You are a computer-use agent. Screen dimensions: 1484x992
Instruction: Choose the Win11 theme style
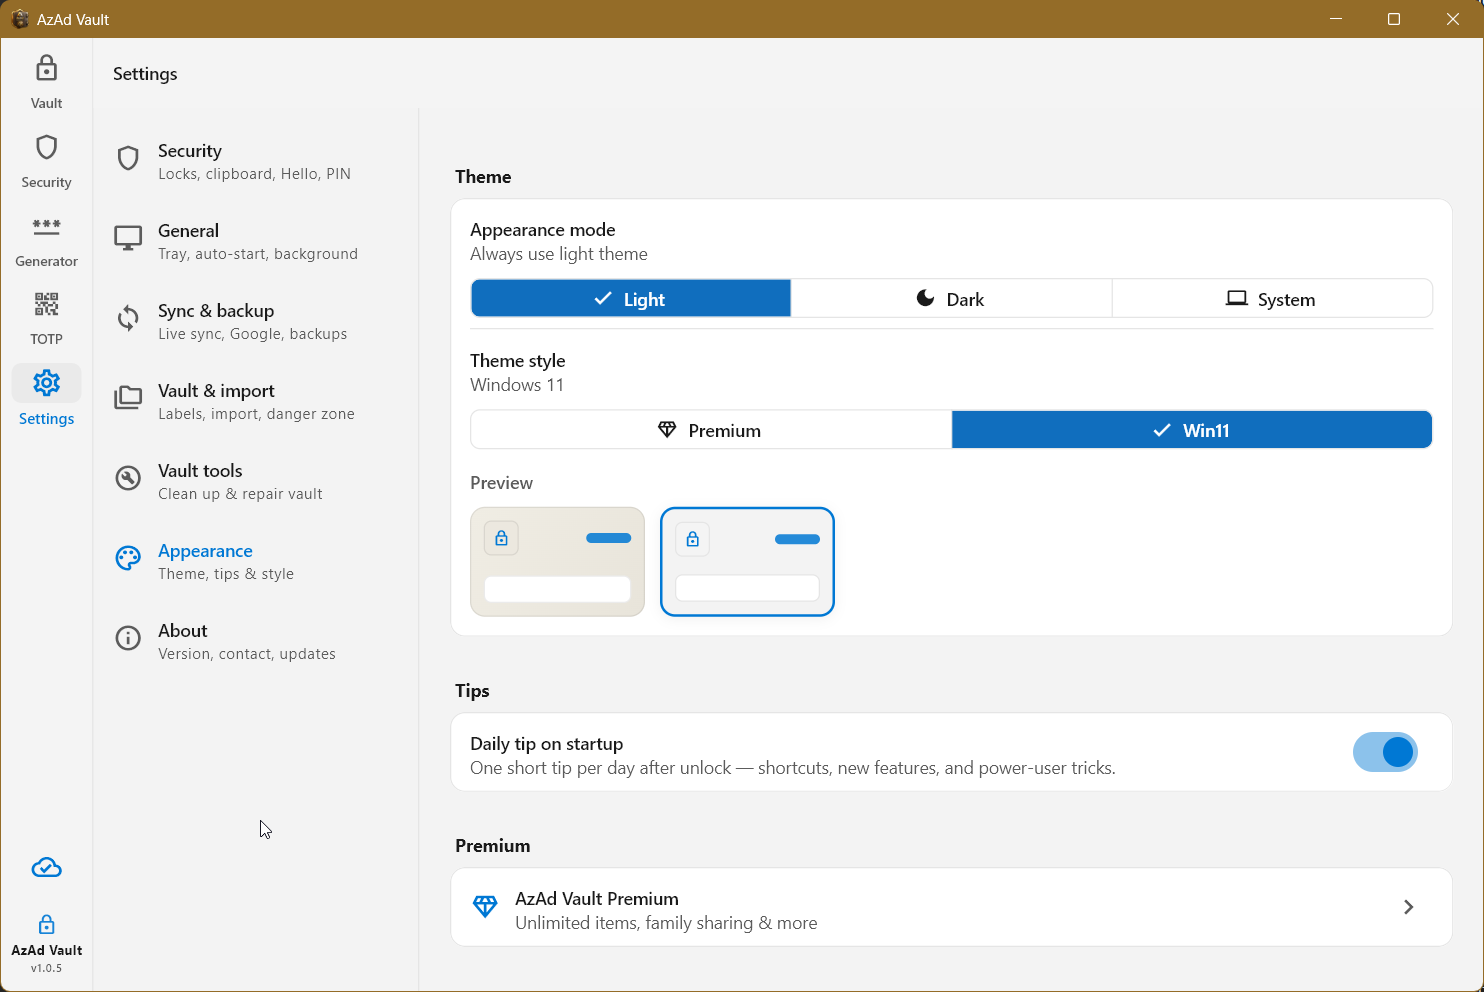pyautogui.click(x=1192, y=430)
